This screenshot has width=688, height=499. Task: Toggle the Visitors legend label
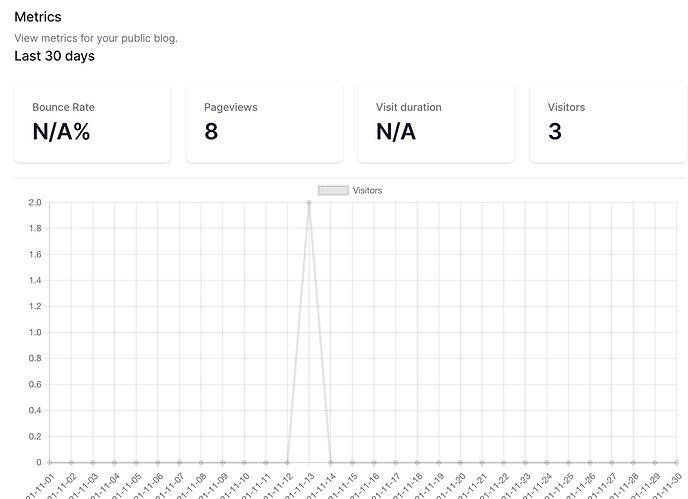coord(367,190)
